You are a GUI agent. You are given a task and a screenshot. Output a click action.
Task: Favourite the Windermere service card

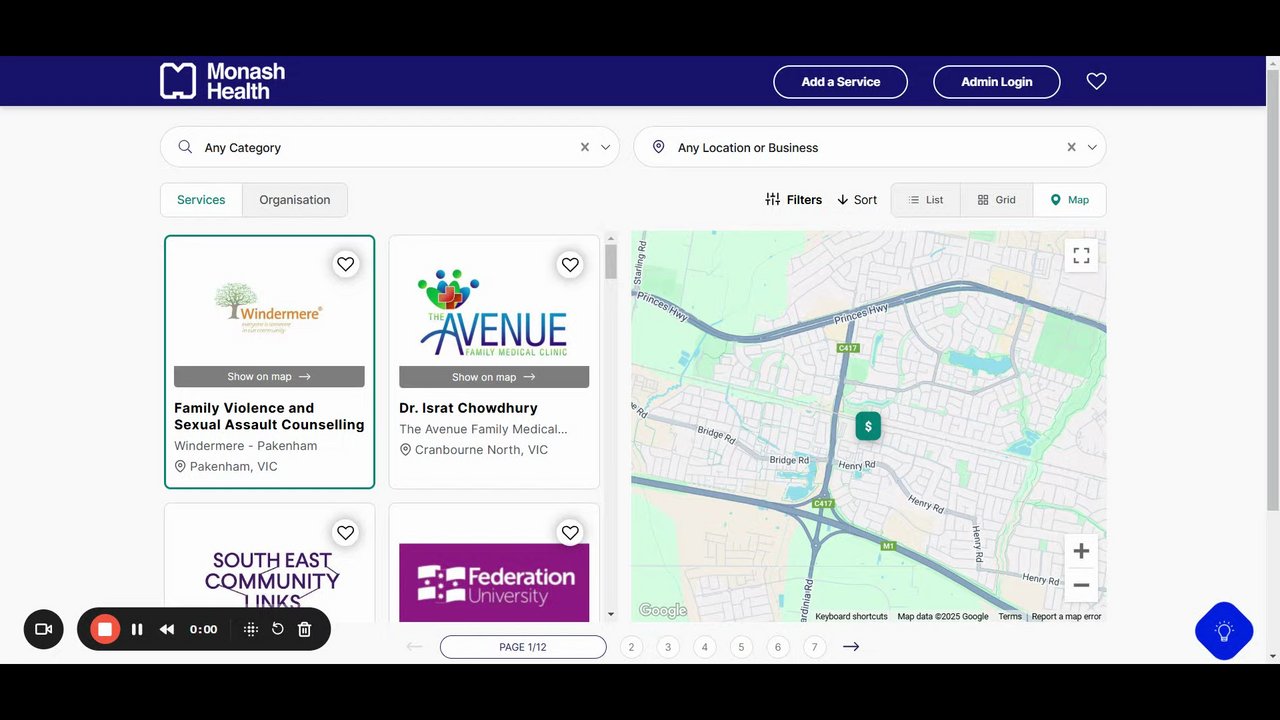tap(345, 264)
